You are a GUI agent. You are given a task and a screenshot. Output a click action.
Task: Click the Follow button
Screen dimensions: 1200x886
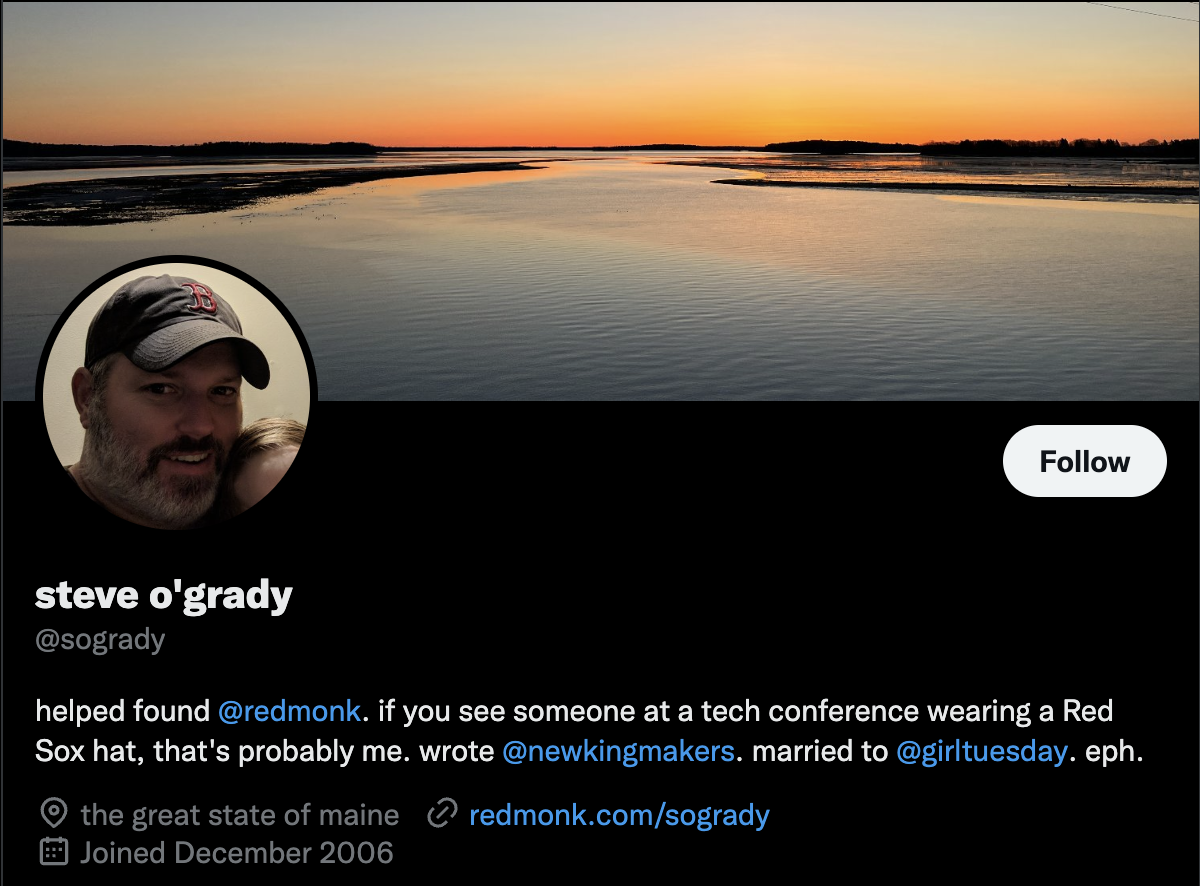[1084, 461]
